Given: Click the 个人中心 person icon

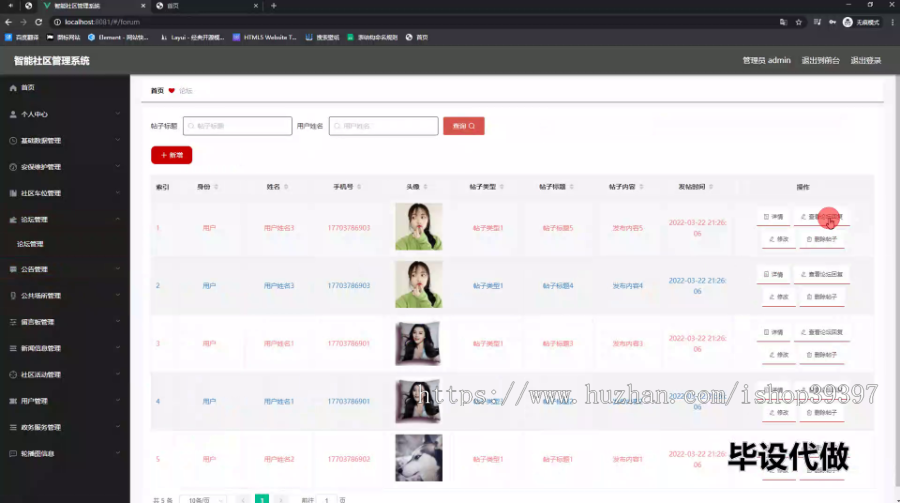Looking at the screenshot, I should click(x=13, y=114).
